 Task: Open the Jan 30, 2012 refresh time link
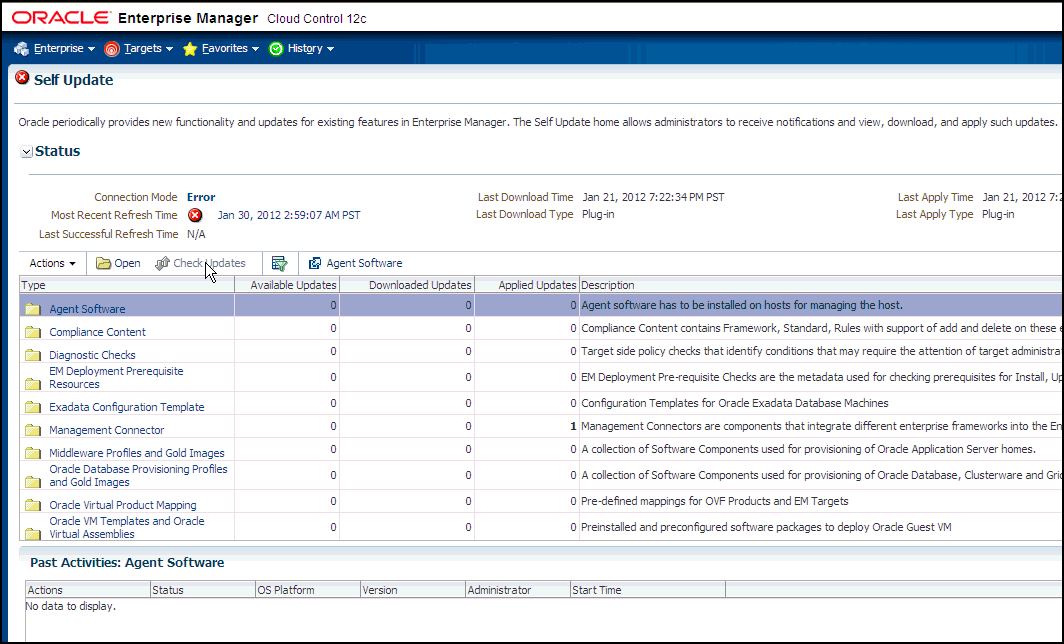(x=289, y=215)
